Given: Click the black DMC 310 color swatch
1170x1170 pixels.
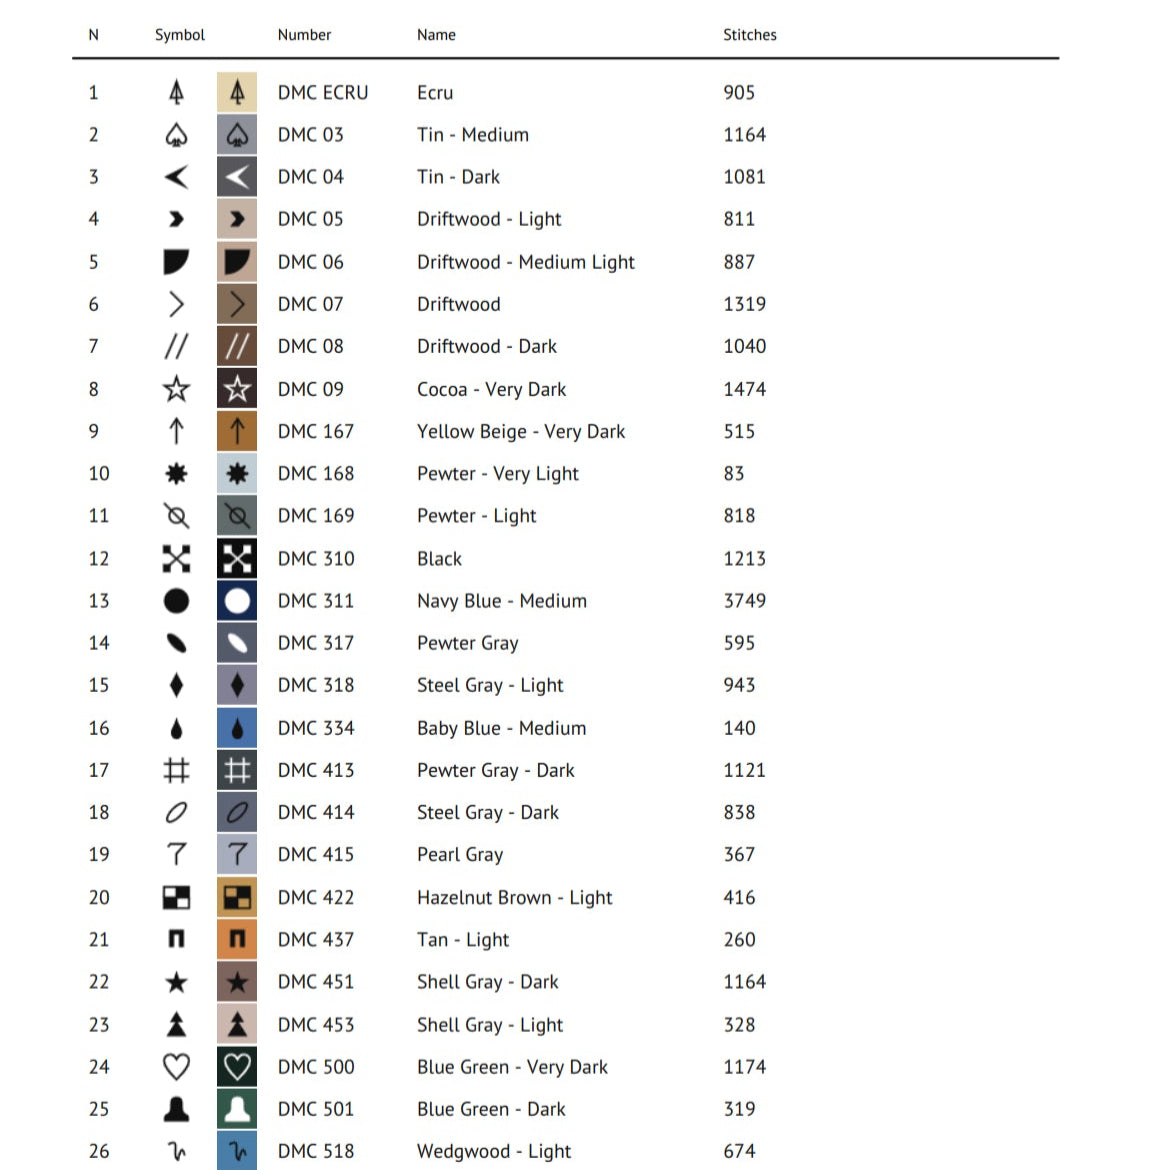Looking at the screenshot, I should (237, 558).
